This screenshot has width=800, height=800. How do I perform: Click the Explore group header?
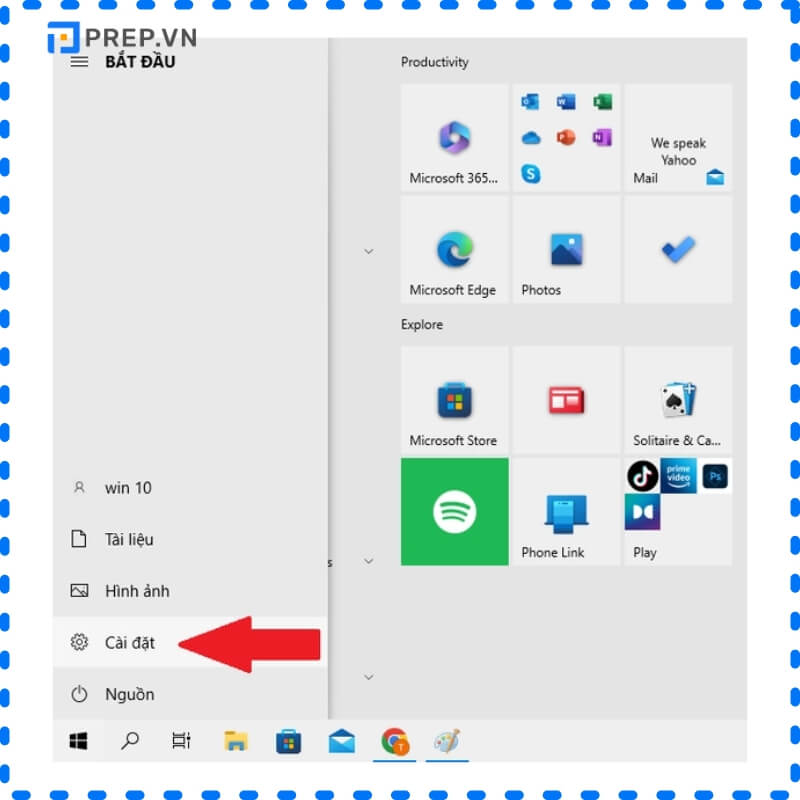pos(421,324)
